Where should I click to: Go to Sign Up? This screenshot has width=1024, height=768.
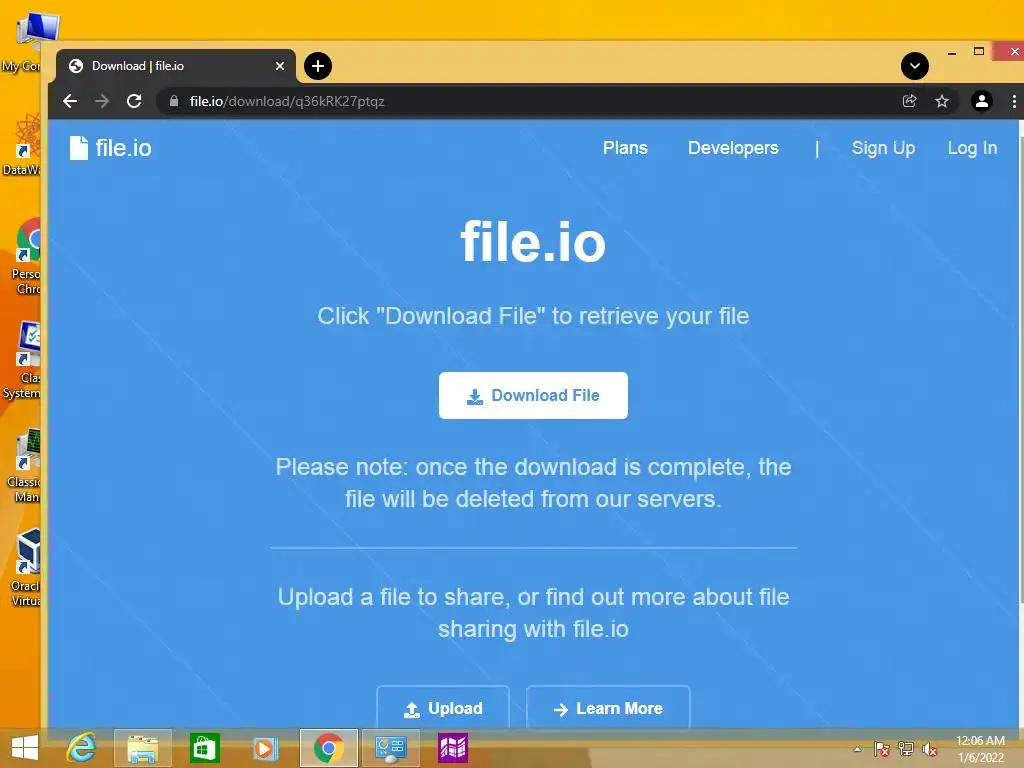coord(883,148)
